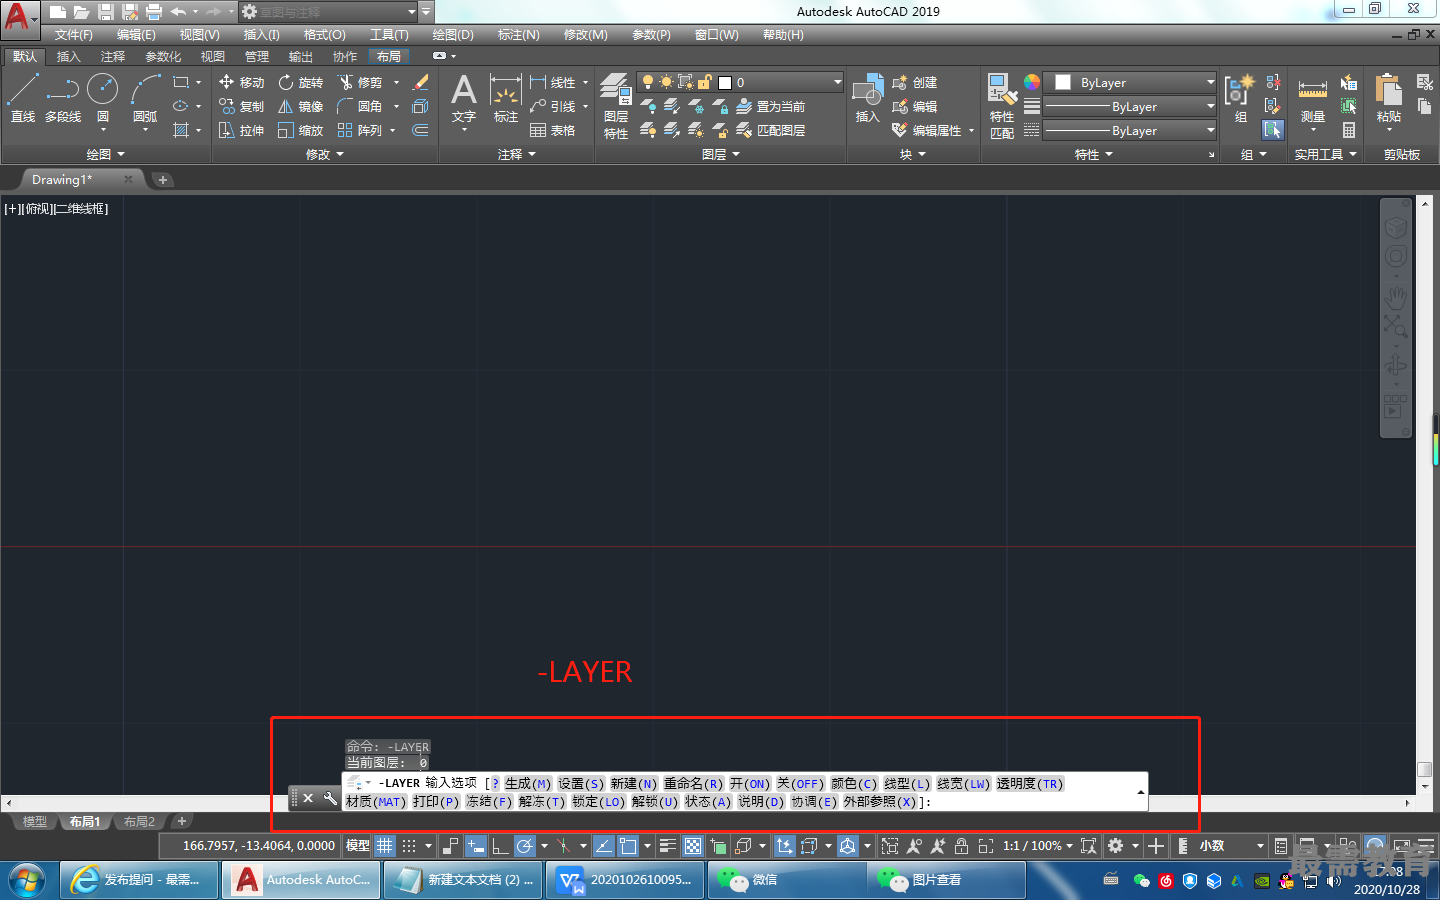Select the 多段线 (Polyline) tool

(62, 98)
